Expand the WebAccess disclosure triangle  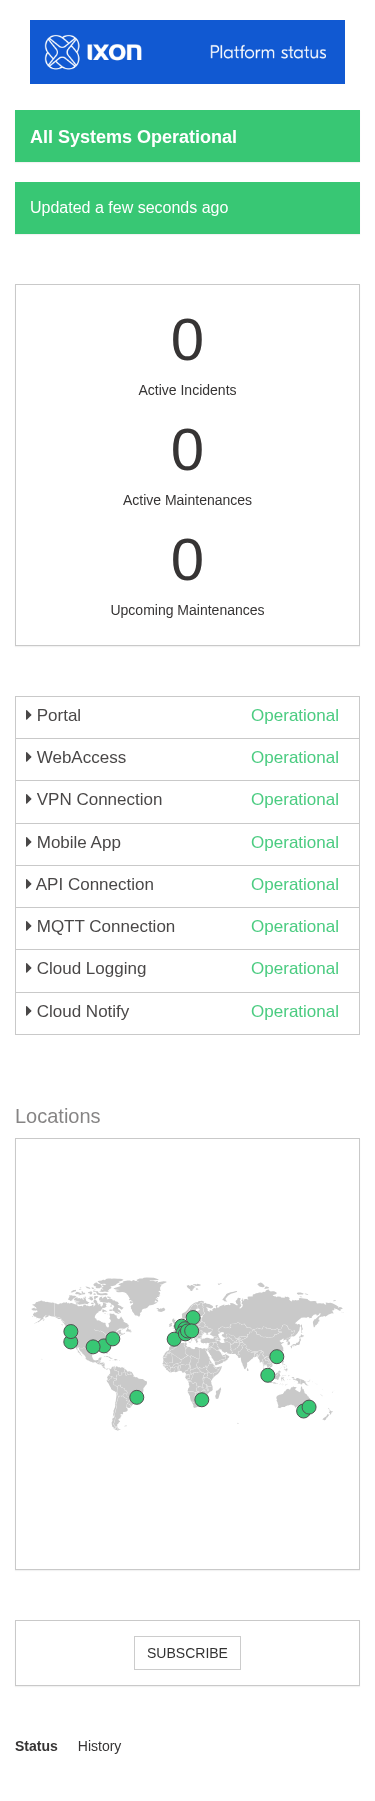[29, 757]
